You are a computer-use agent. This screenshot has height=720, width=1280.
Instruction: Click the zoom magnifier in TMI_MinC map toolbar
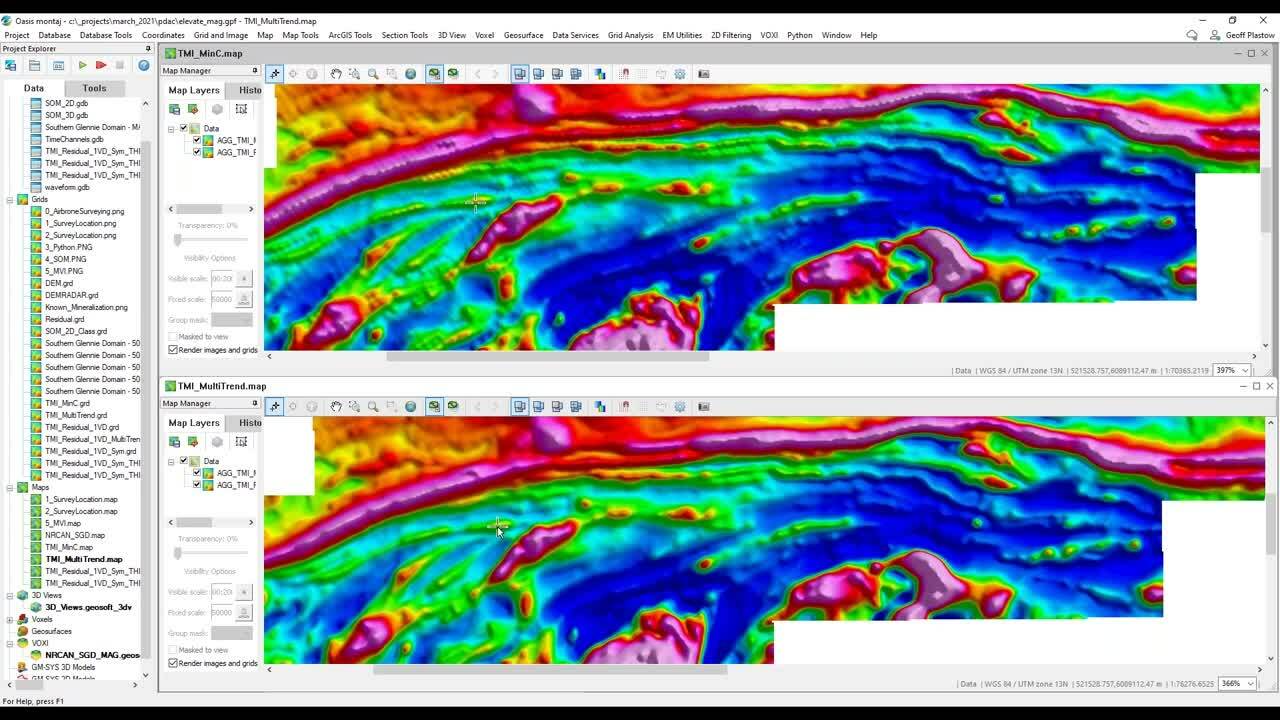pos(373,73)
